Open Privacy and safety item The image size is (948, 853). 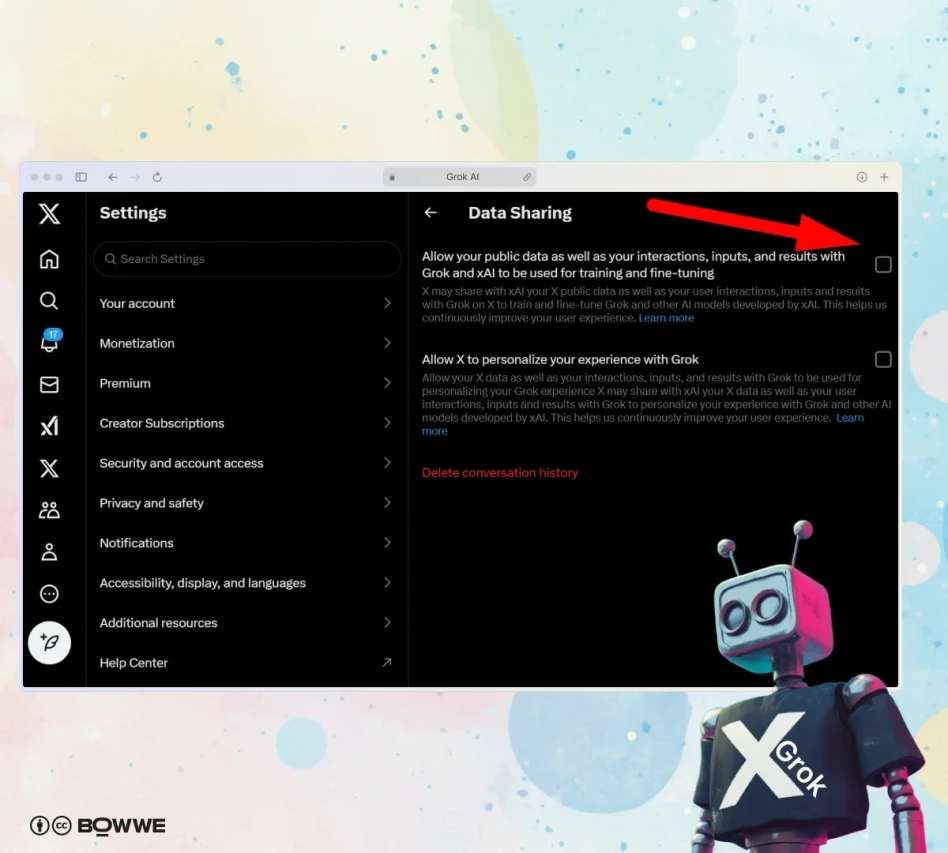(247, 502)
